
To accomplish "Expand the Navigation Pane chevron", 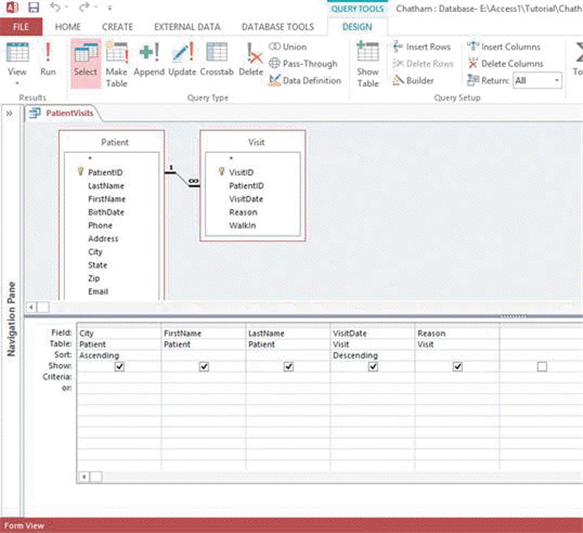I will point(9,113).
